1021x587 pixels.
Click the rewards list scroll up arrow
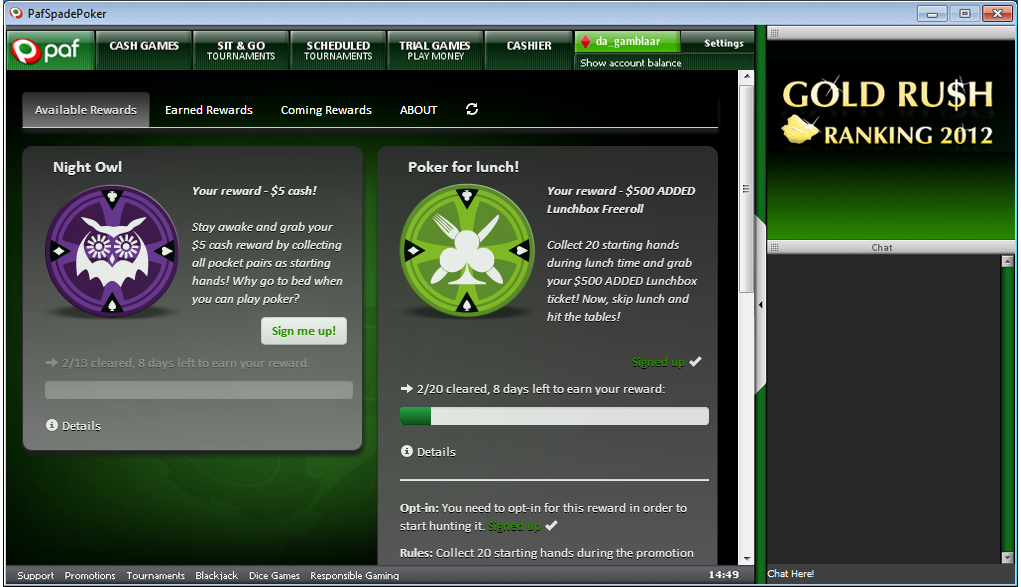pyautogui.click(x=747, y=76)
